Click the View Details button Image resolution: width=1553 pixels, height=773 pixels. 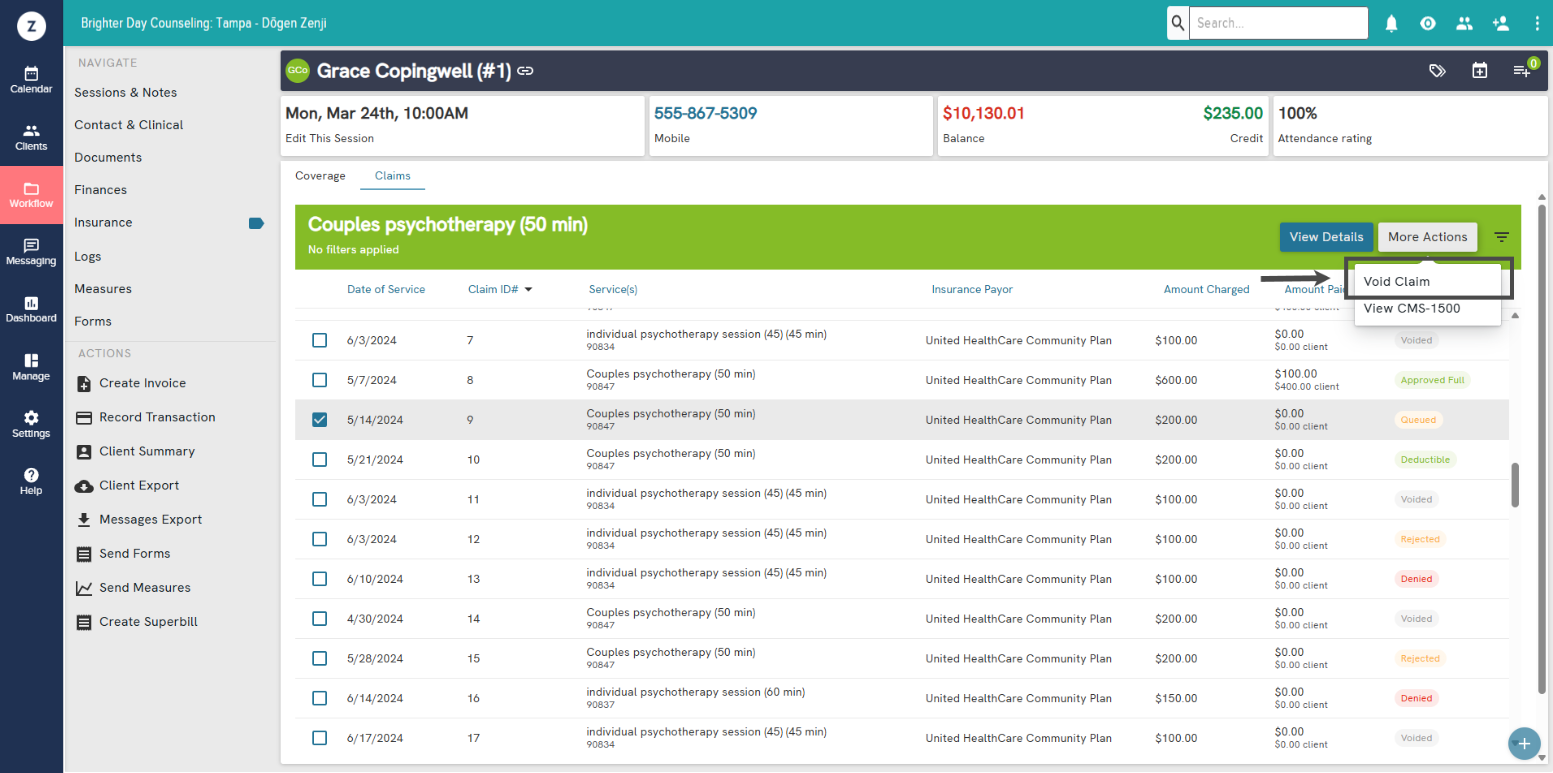click(x=1326, y=237)
